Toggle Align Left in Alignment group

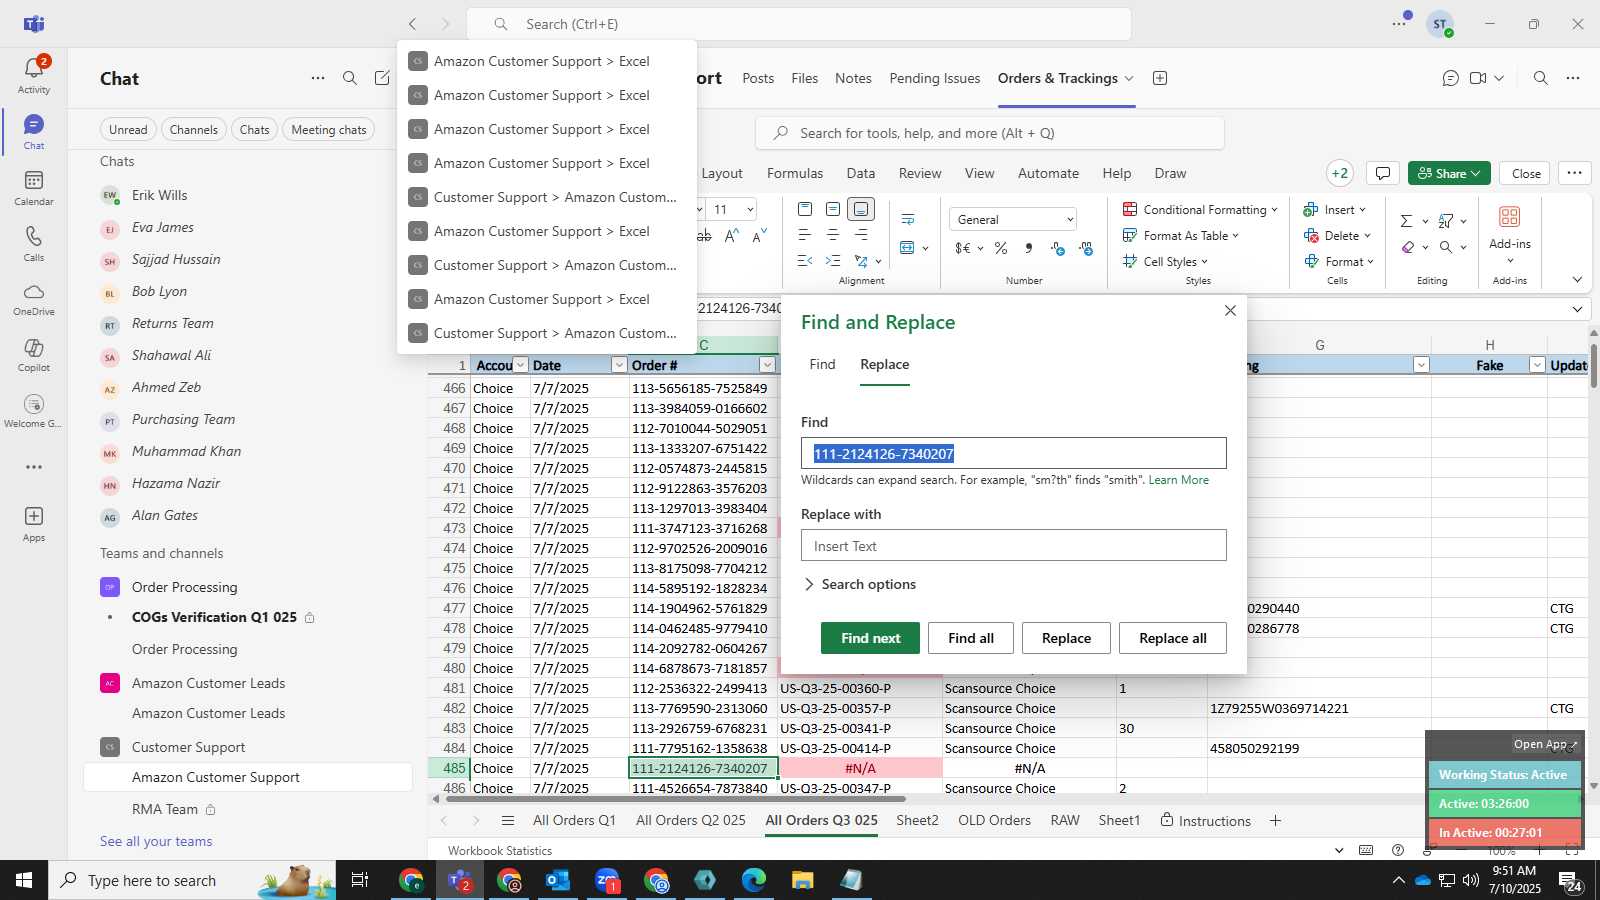805,235
